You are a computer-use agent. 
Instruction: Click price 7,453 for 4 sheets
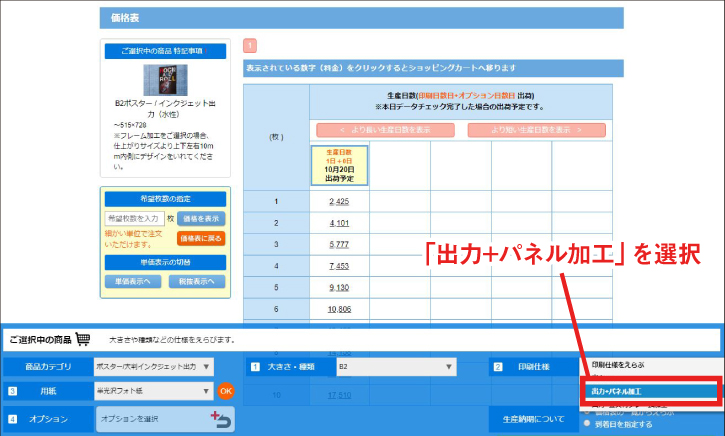point(339,266)
